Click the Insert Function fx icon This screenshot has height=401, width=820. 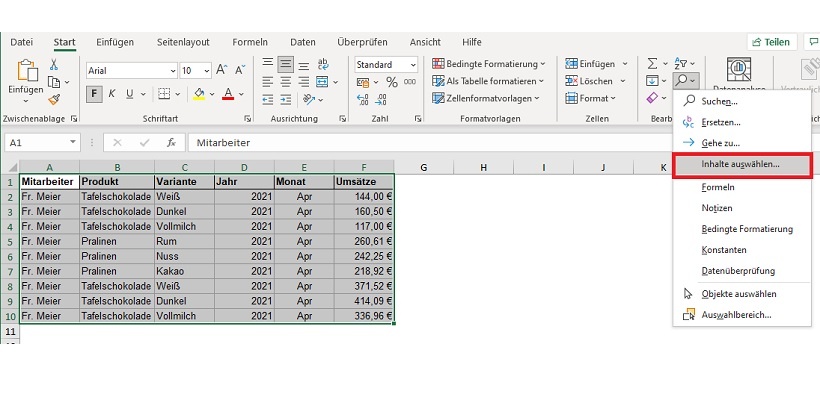point(171,143)
